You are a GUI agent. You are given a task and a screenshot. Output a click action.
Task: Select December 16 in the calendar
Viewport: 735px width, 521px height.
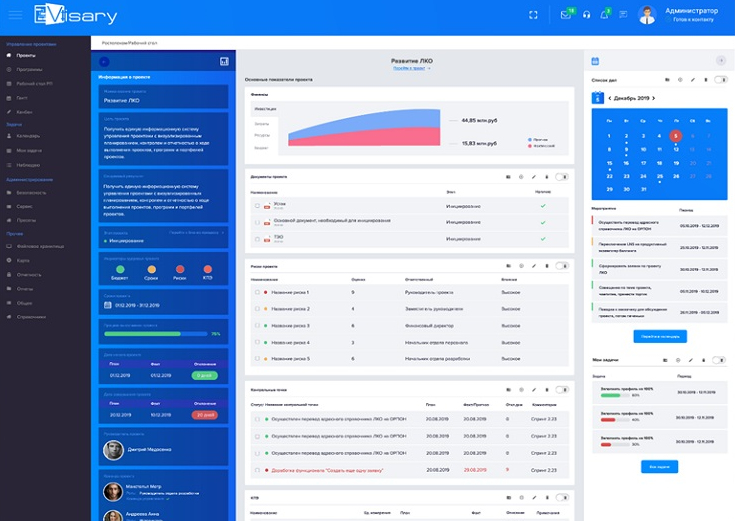(626, 162)
